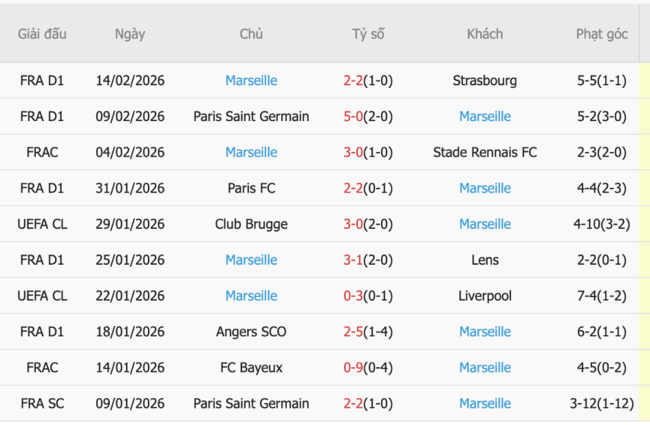650x425 pixels.
Task: Click the Phạt góc column header
Action: 602,34
